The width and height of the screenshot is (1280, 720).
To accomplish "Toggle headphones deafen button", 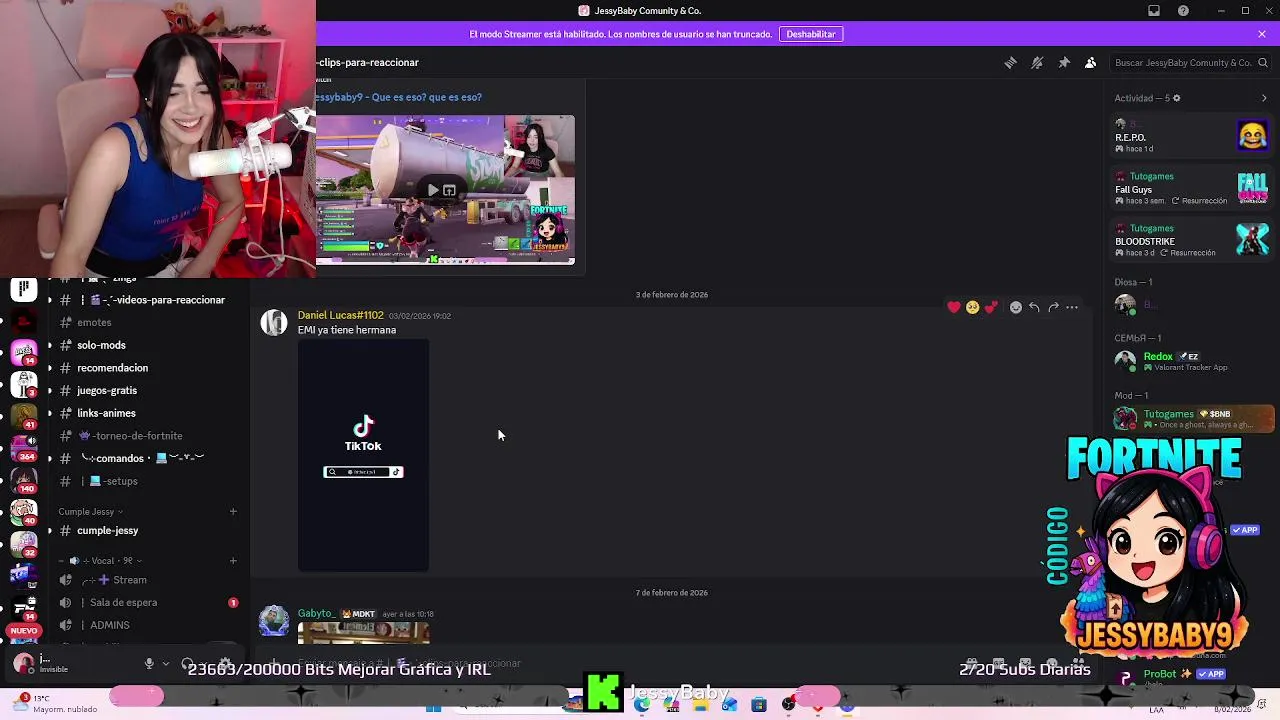I will (x=188, y=664).
